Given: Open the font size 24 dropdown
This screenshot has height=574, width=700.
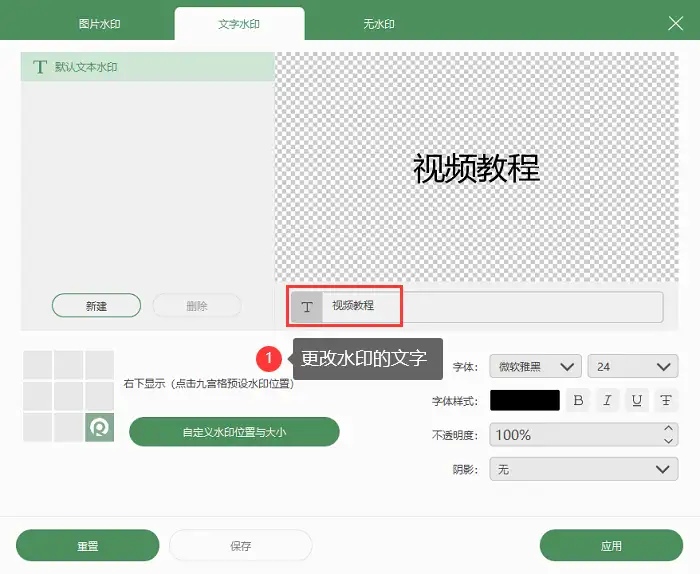Looking at the screenshot, I should (x=633, y=366).
